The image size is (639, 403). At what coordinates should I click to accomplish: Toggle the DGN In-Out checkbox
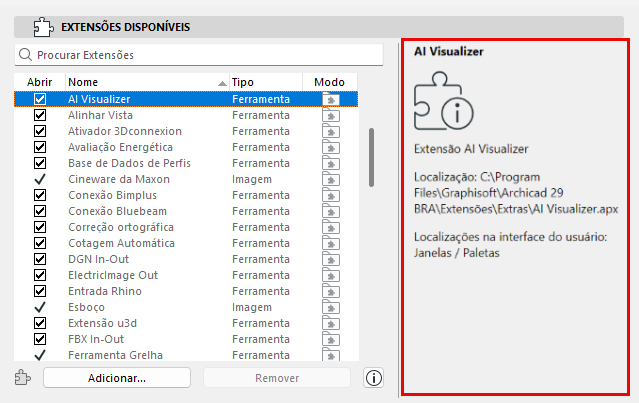(x=40, y=259)
